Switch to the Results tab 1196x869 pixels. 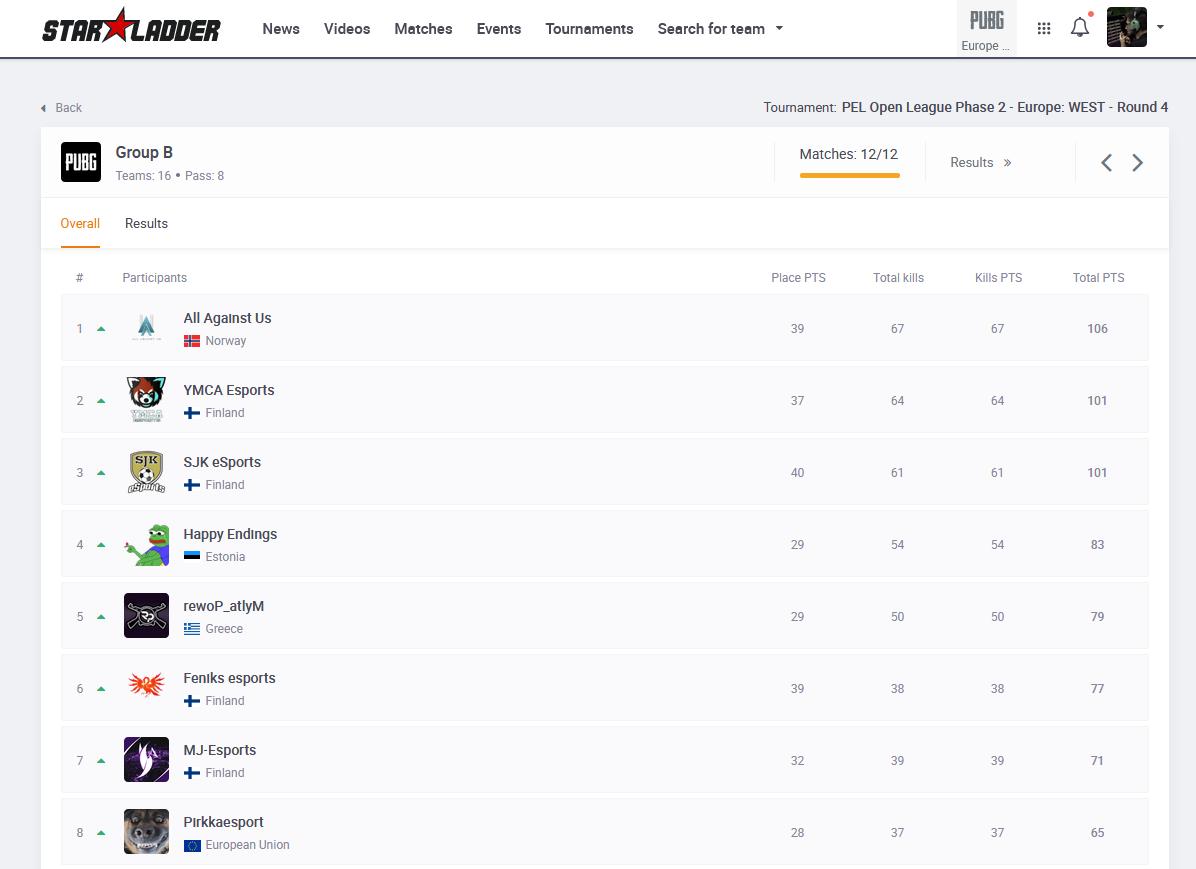coord(146,224)
